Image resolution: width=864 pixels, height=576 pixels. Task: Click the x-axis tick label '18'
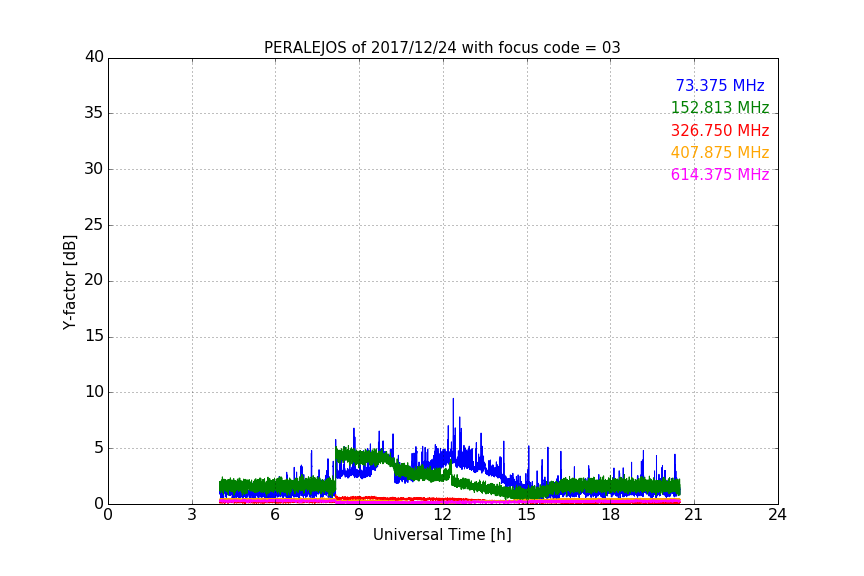coord(611,515)
